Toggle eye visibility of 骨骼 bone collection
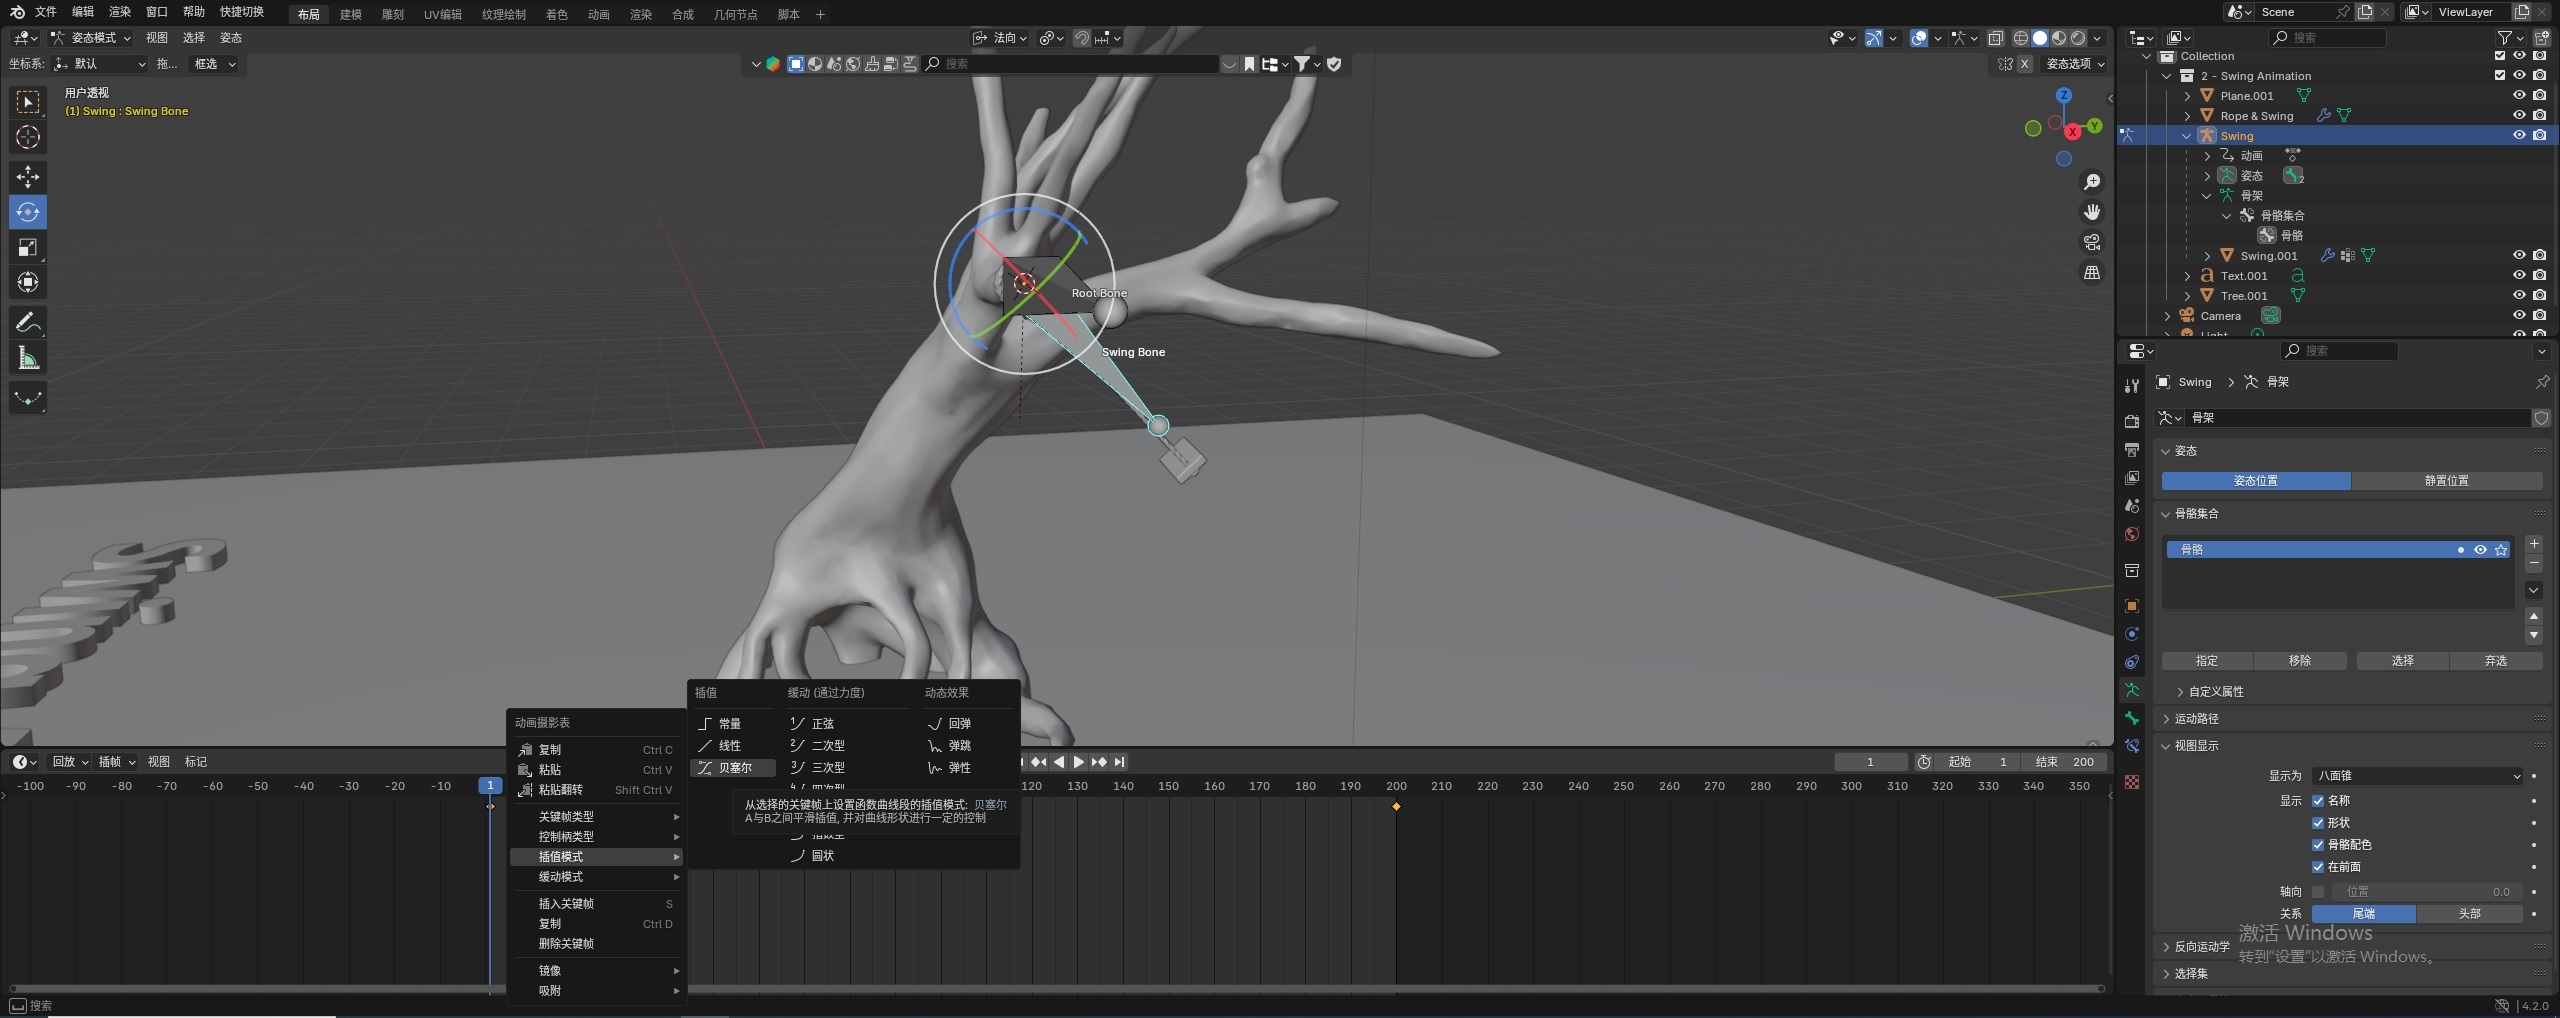This screenshot has width=2560, height=1018. pyautogui.click(x=2480, y=550)
